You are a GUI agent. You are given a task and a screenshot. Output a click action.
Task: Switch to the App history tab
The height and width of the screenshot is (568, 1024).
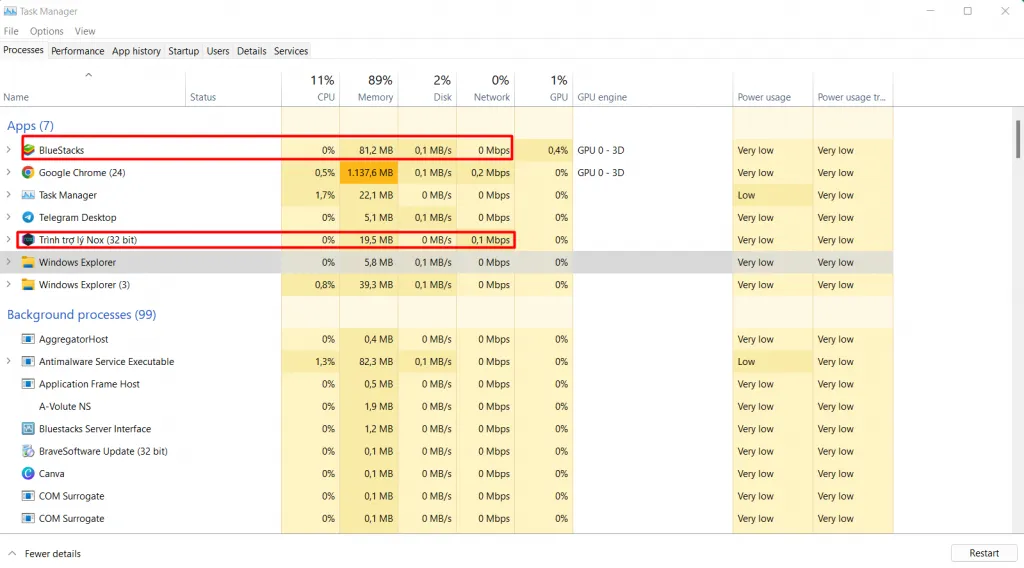pyautogui.click(x=136, y=51)
